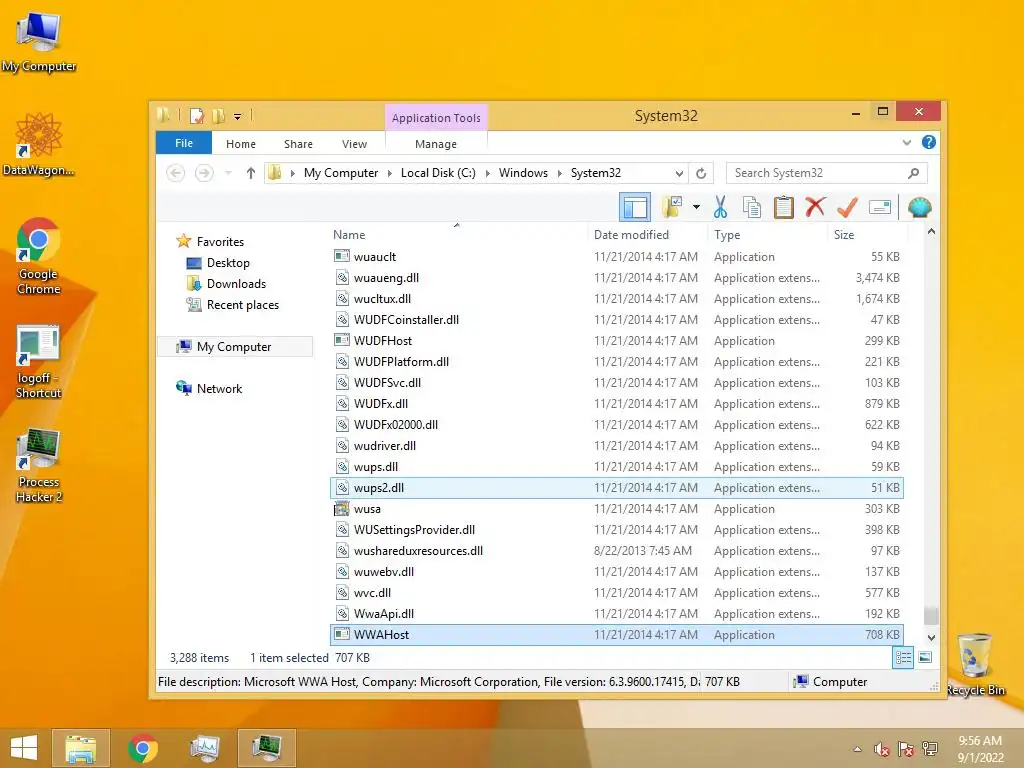Switch to the Share ribbon tab
The width and height of the screenshot is (1024, 768).
click(298, 144)
